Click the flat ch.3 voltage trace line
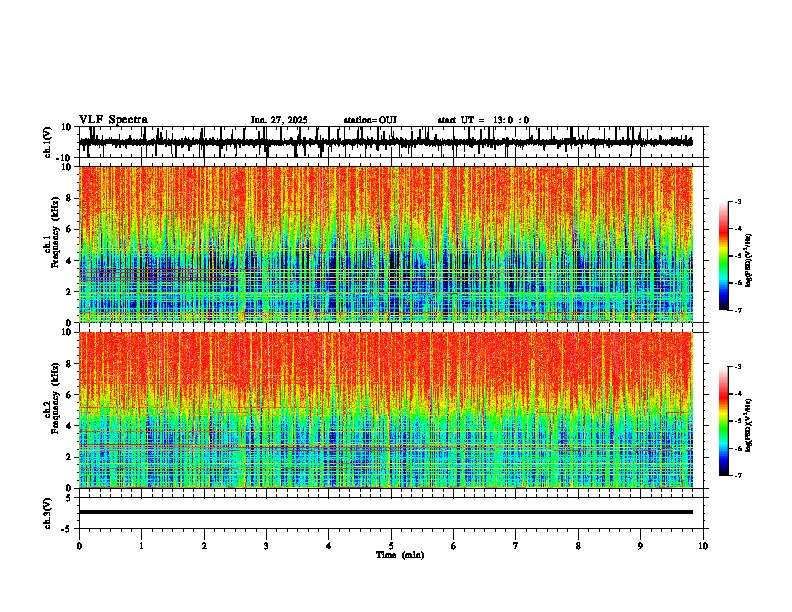Image resolution: width=792 pixels, height=612 pixels. (x=386, y=512)
